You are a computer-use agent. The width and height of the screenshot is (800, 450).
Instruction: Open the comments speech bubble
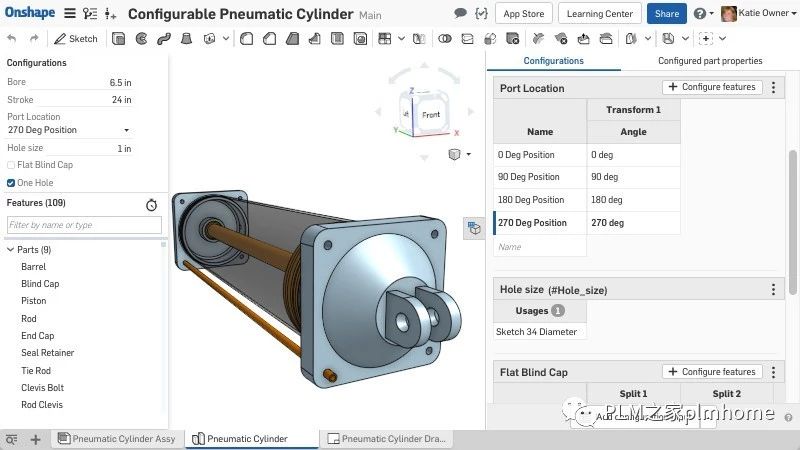460,13
